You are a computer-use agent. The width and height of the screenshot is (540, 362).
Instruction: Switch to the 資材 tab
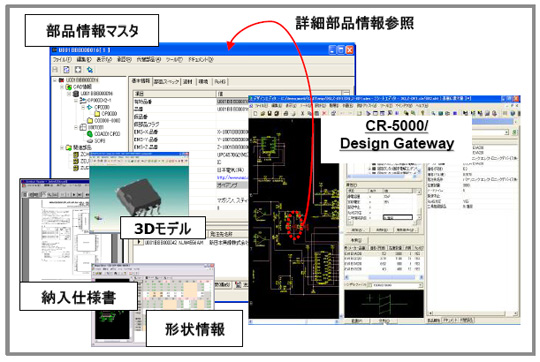pos(188,82)
